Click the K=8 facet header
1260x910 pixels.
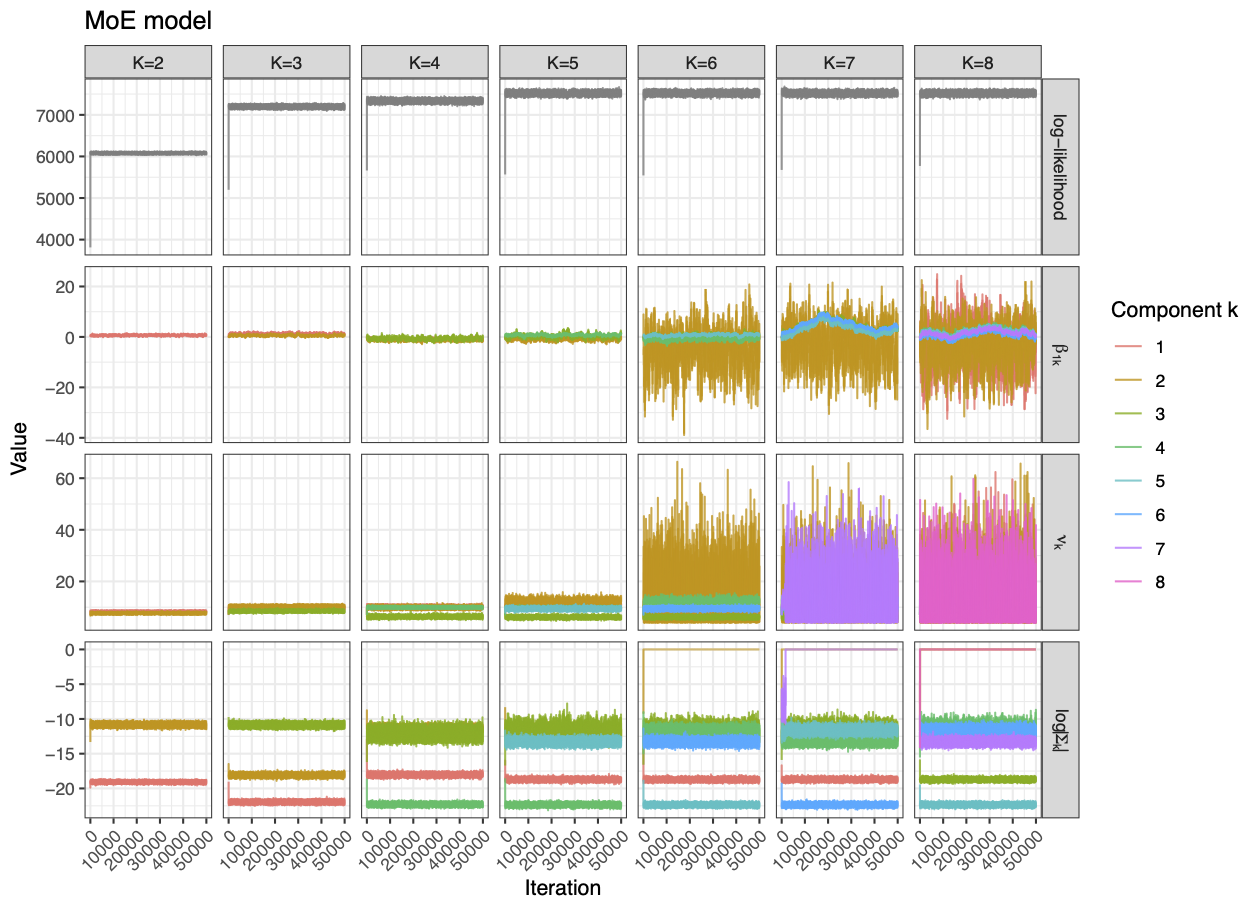point(977,62)
